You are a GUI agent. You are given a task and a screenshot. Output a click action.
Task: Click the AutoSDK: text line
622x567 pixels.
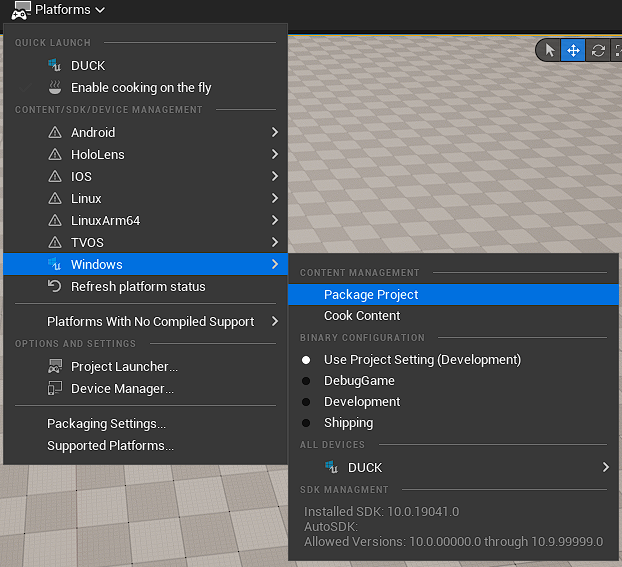click(x=331, y=527)
